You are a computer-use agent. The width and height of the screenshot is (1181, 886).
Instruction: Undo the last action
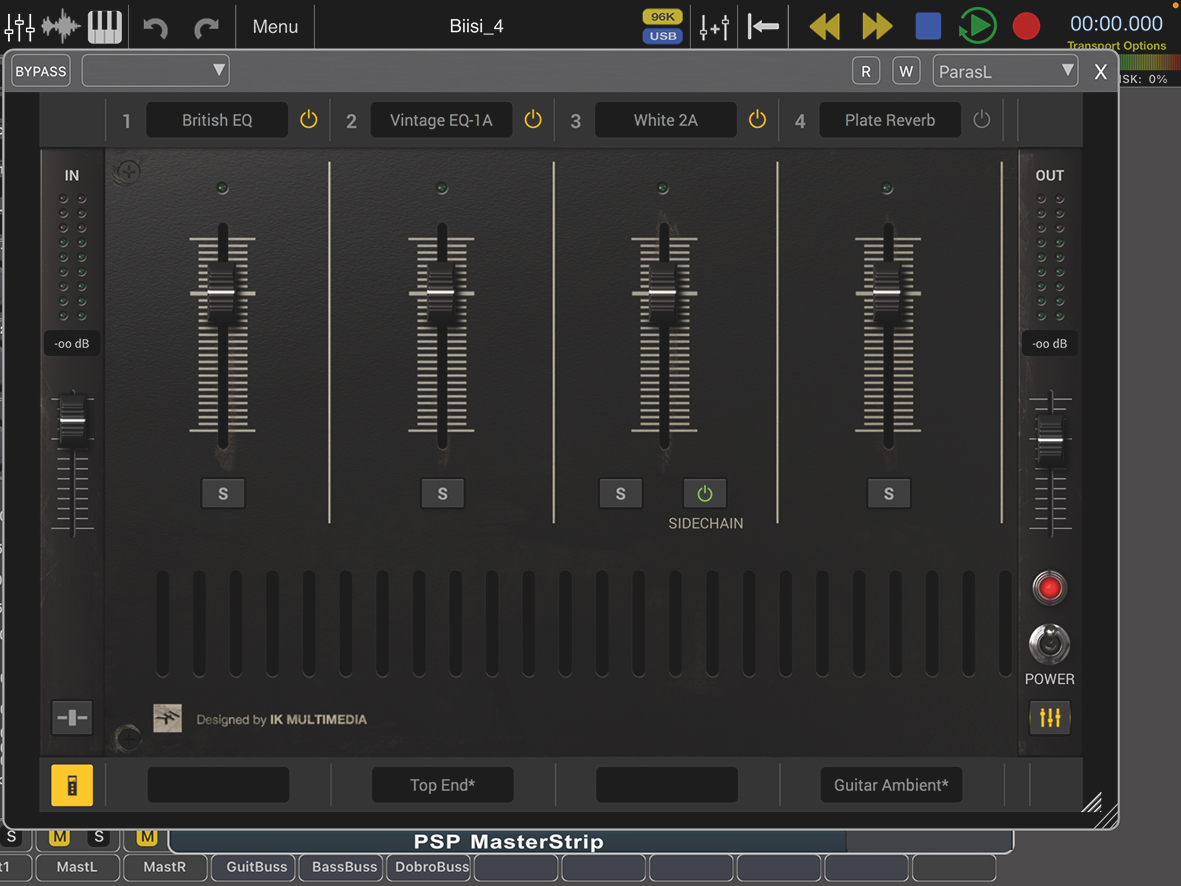[155, 28]
